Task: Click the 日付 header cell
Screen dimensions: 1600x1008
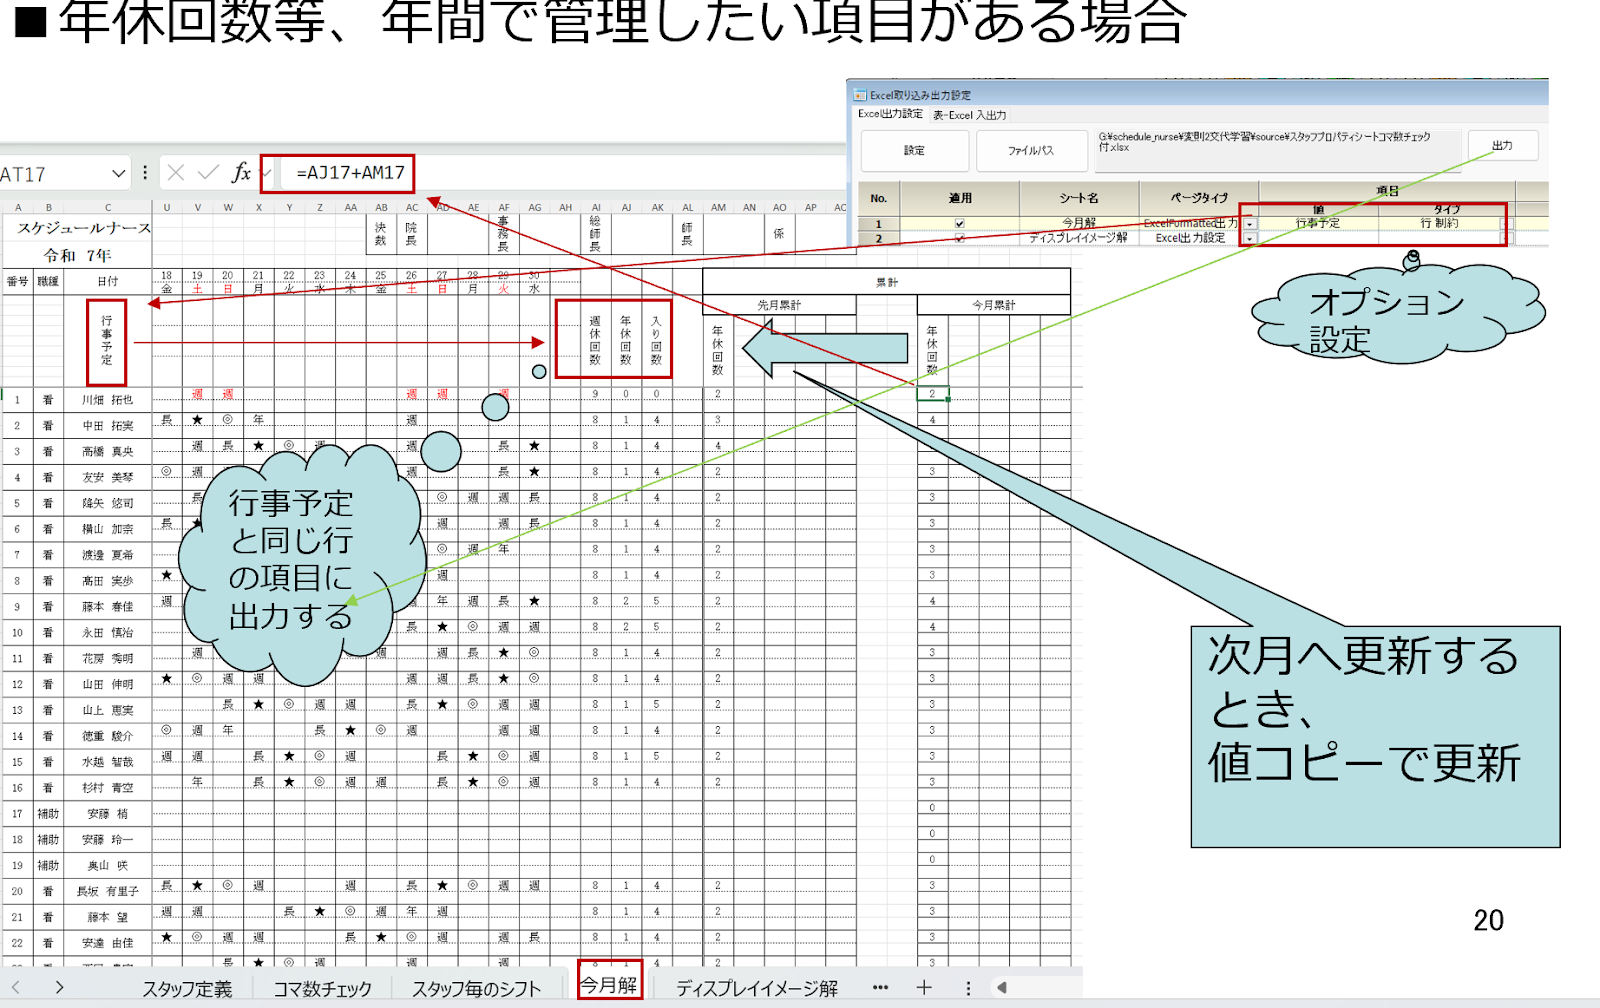Action: click(x=108, y=281)
